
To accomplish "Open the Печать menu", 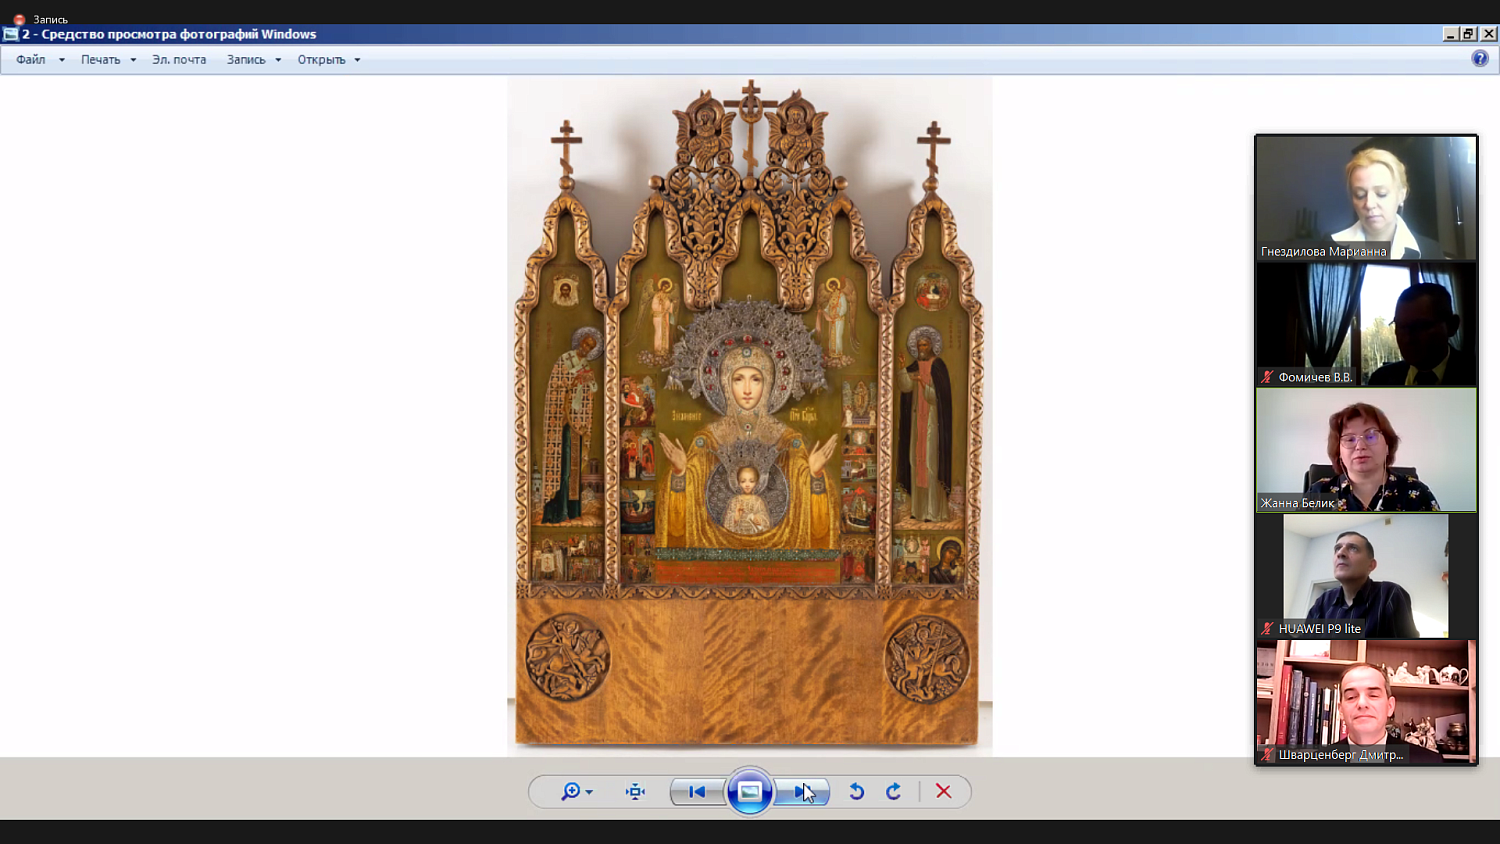I will (101, 60).
